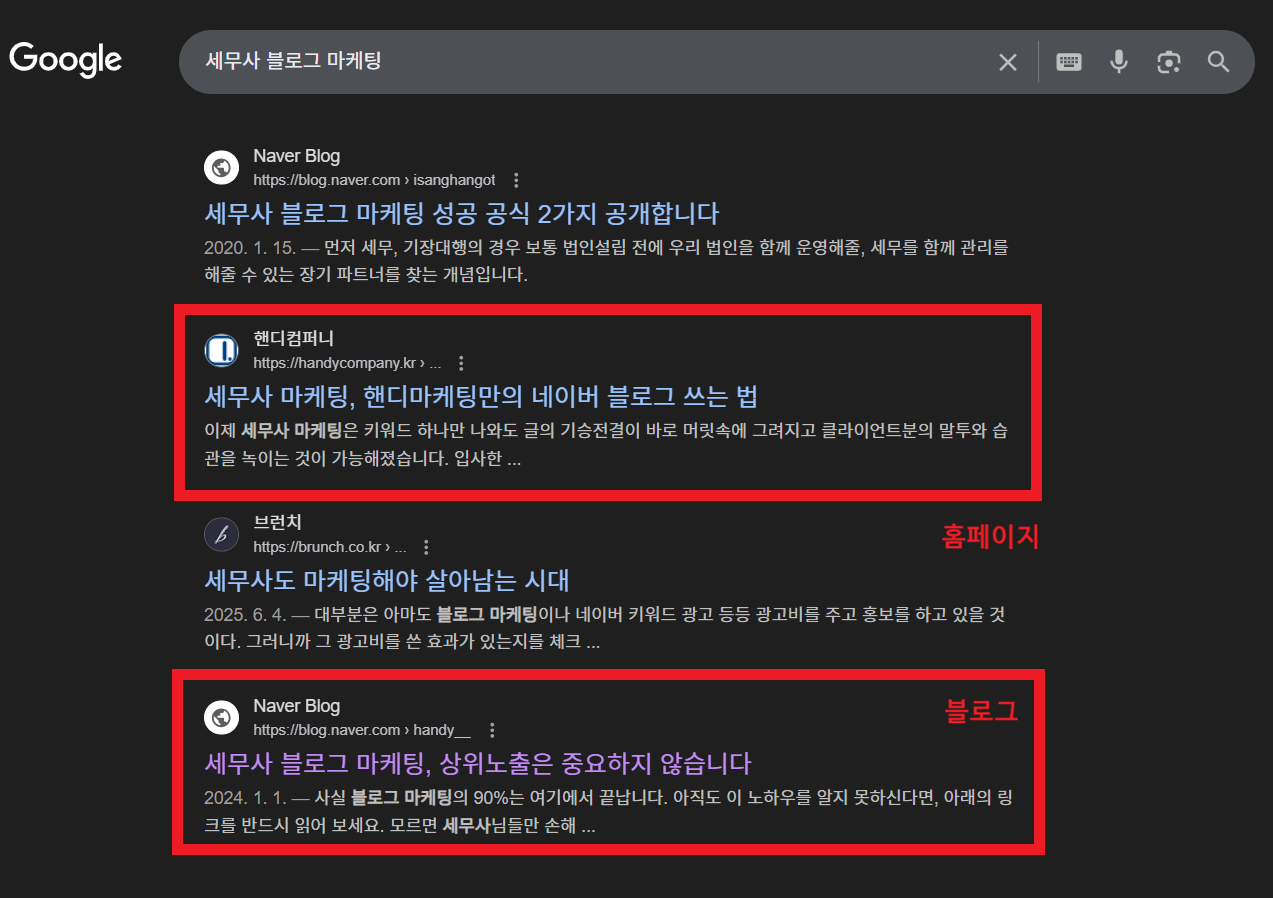The height and width of the screenshot is (898, 1273).
Task: Open the on-screen keyboard input tool
Action: click(1069, 62)
